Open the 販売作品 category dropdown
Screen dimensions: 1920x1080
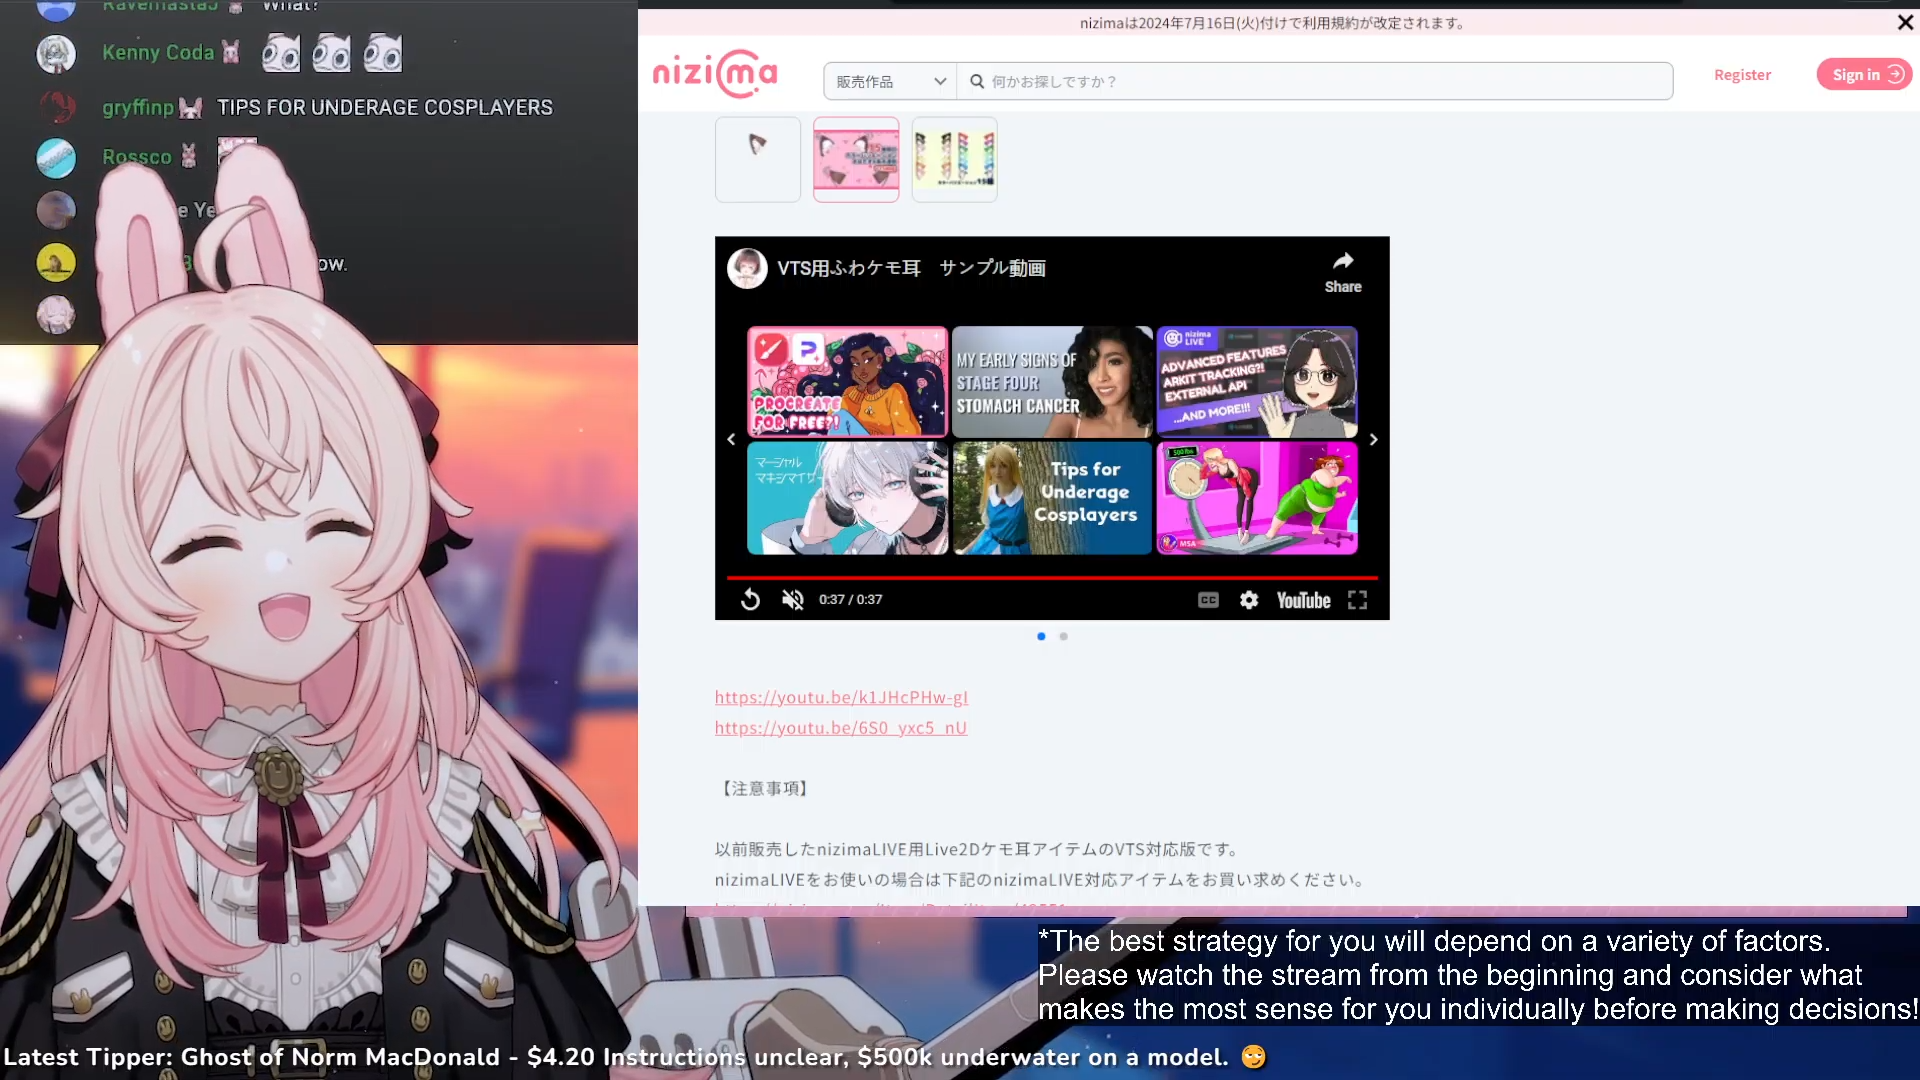click(890, 81)
